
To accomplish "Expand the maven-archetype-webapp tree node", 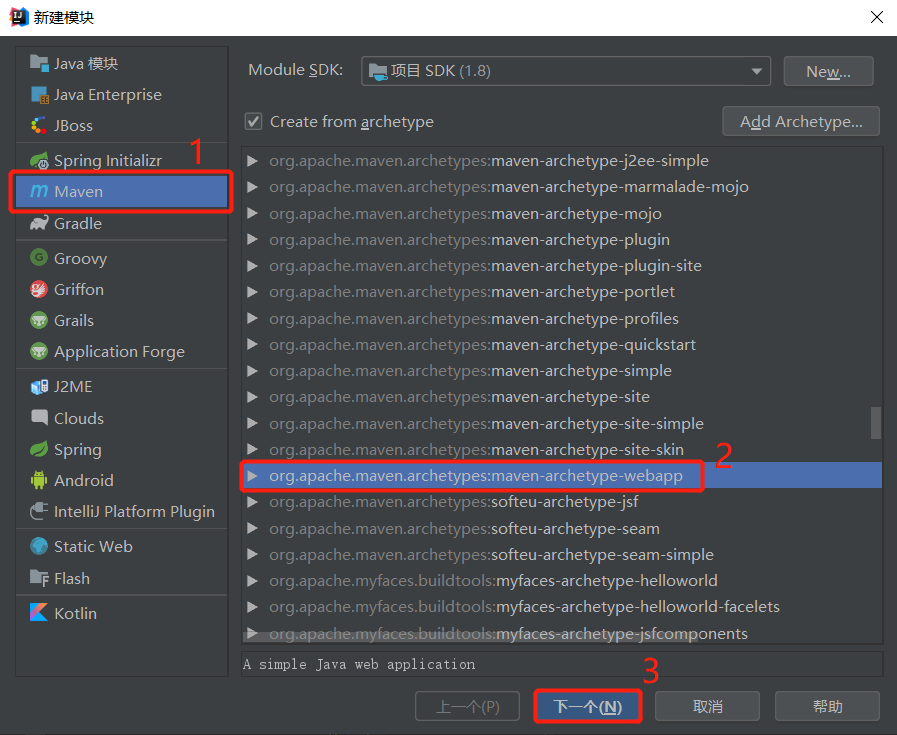I will tap(252, 476).
